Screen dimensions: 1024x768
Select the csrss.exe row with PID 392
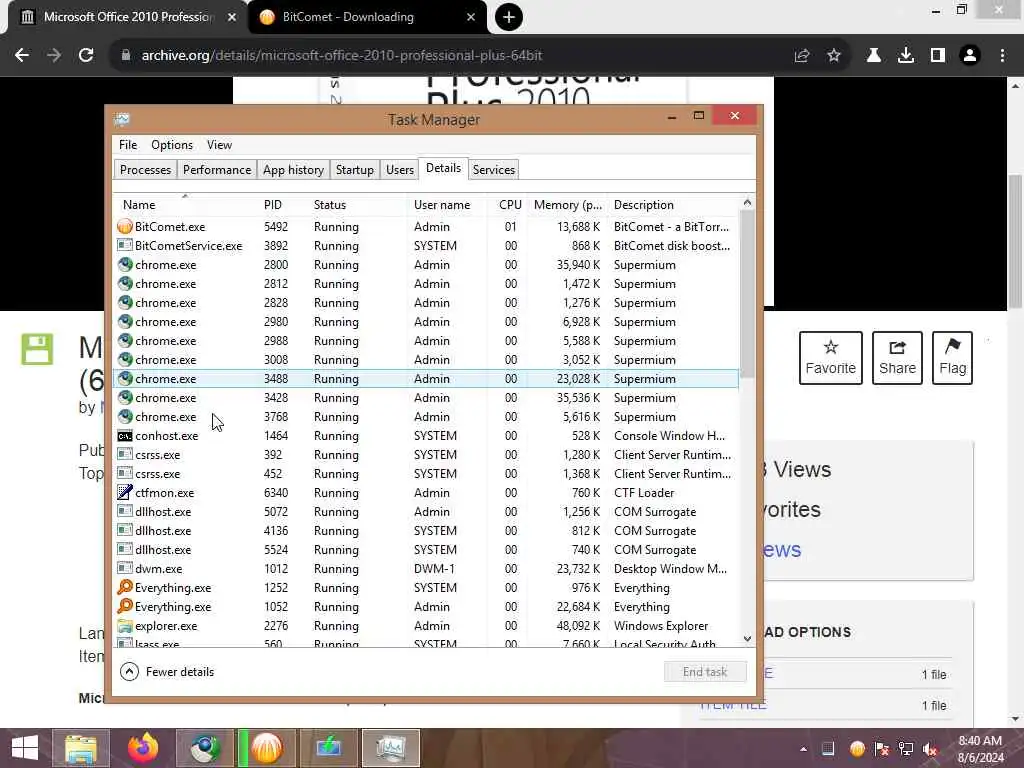click(426, 455)
